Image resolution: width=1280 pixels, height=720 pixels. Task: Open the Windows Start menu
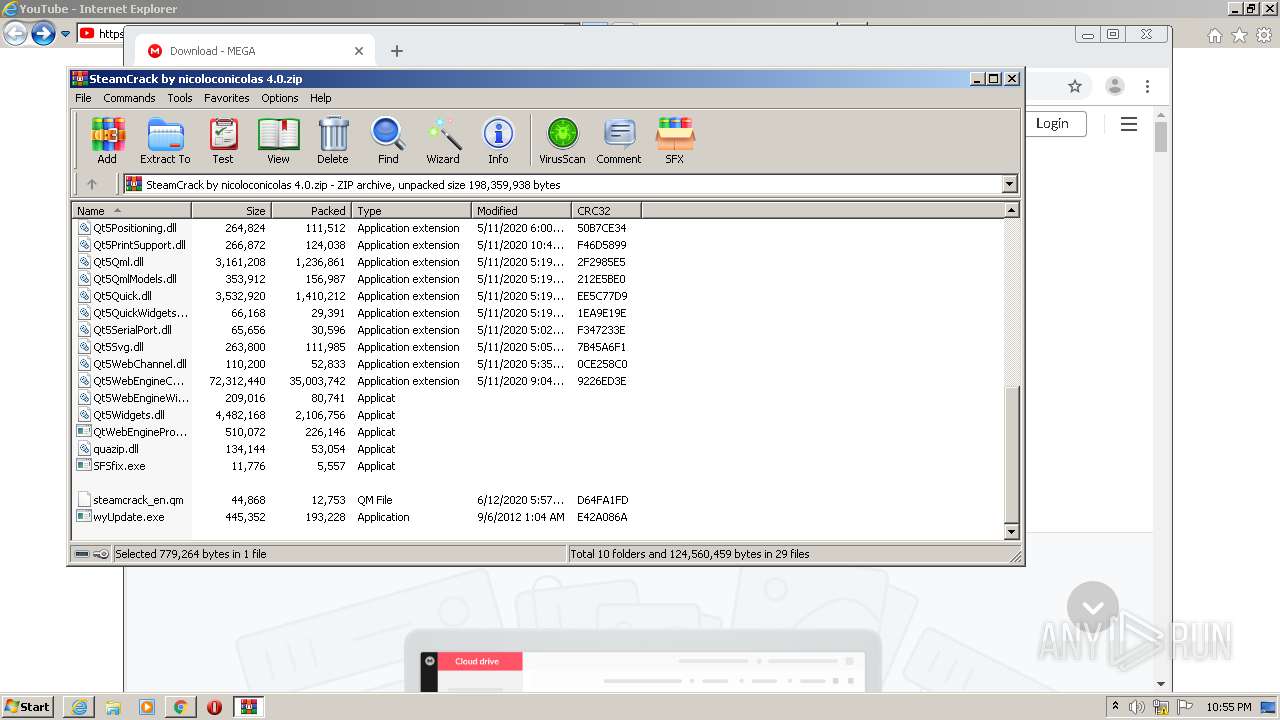tap(27, 706)
